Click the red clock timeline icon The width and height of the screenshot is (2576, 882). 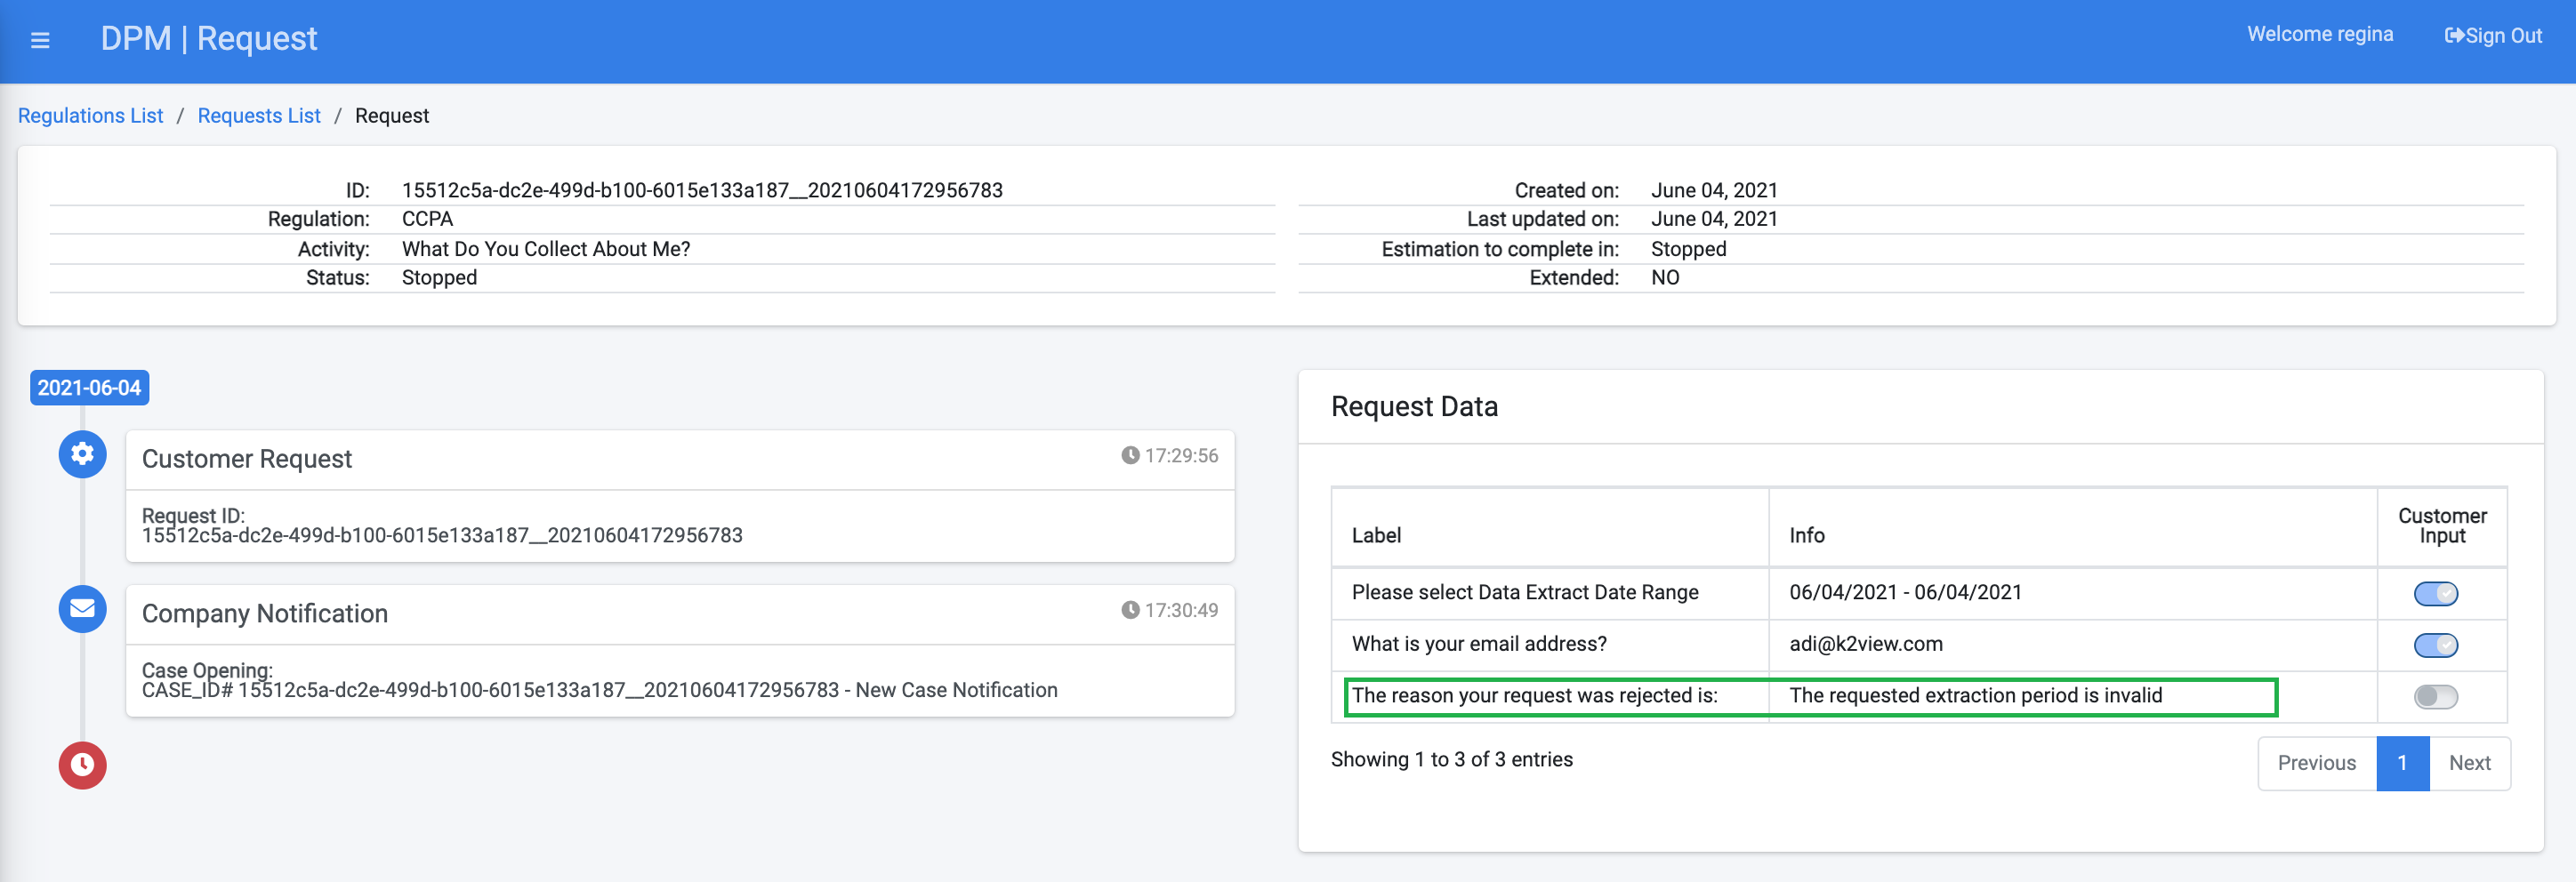click(82, 765)
